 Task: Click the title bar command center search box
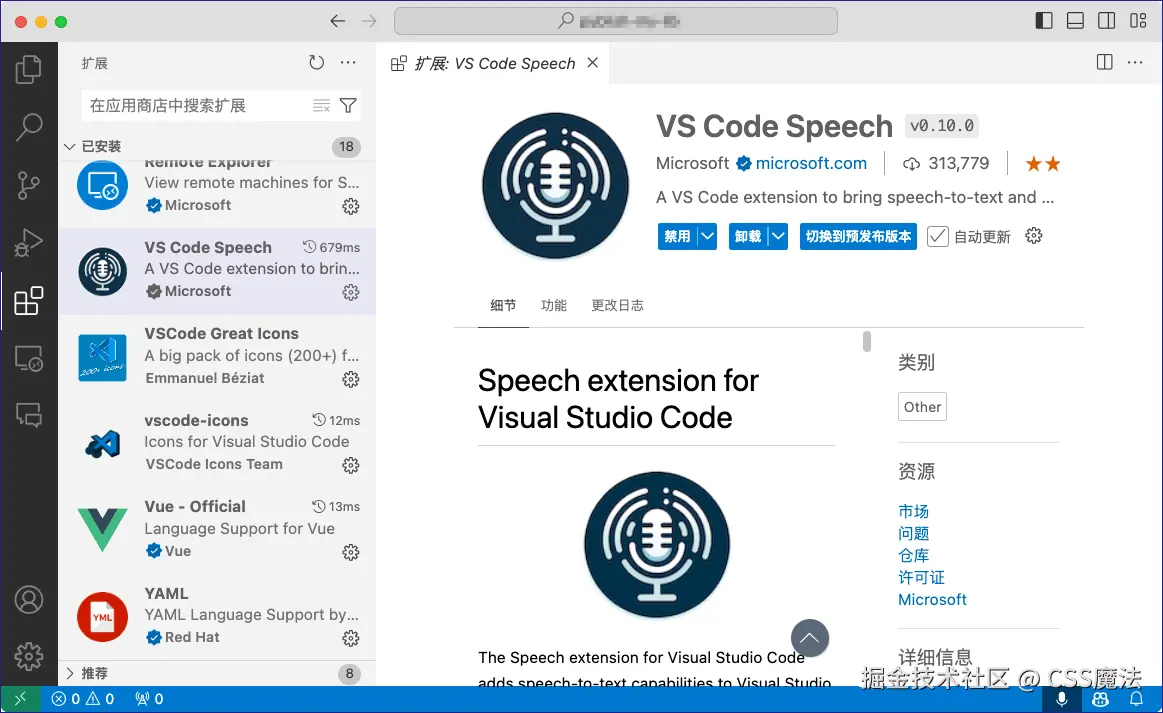point(616,21)
